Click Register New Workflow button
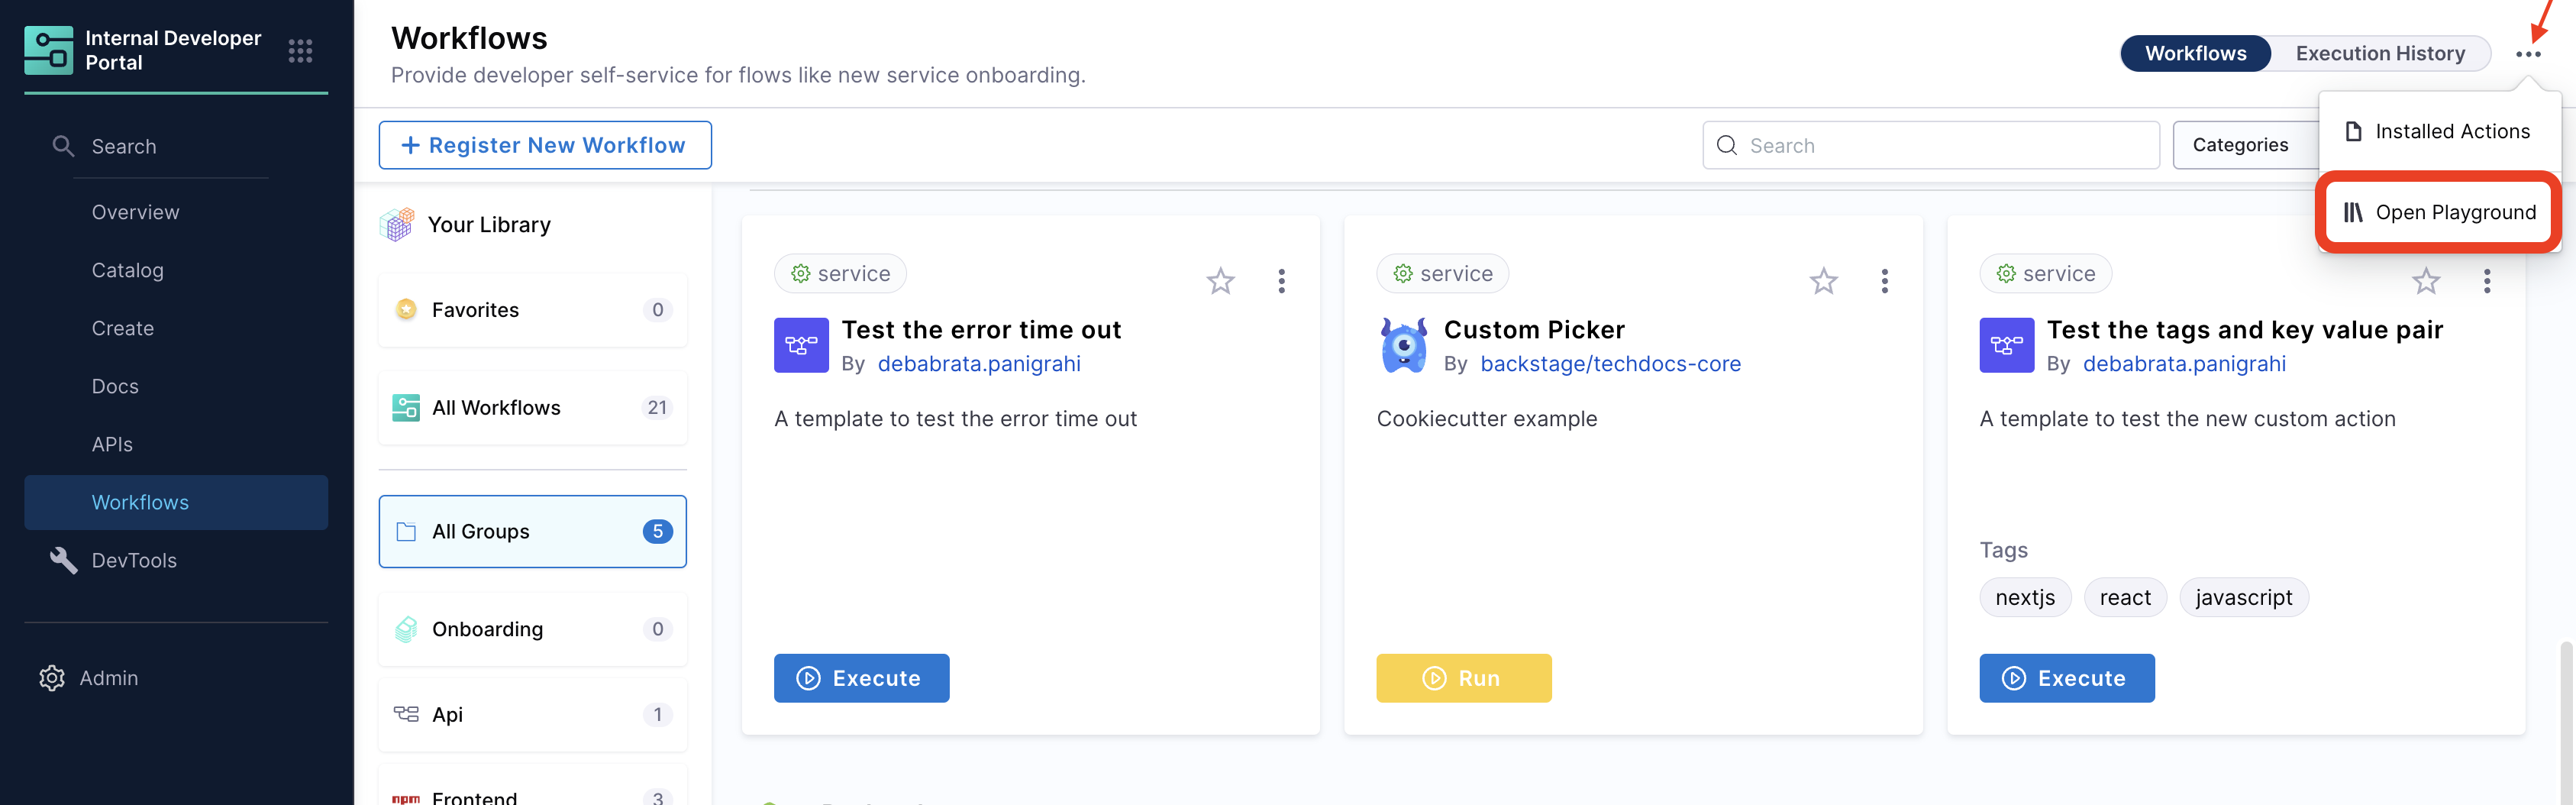The image size is (2576, 805). click(x=545, y=145)
